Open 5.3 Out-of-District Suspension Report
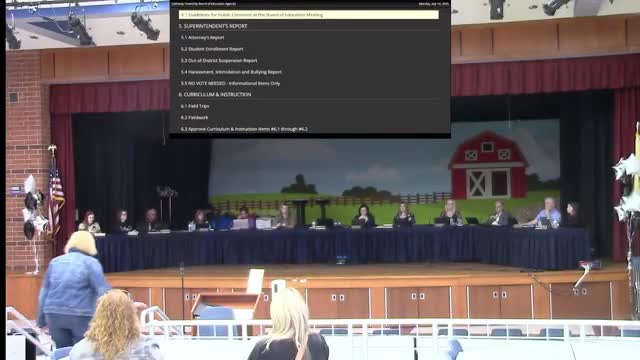Viewport: 640px width, 360px height. (219, 60)
